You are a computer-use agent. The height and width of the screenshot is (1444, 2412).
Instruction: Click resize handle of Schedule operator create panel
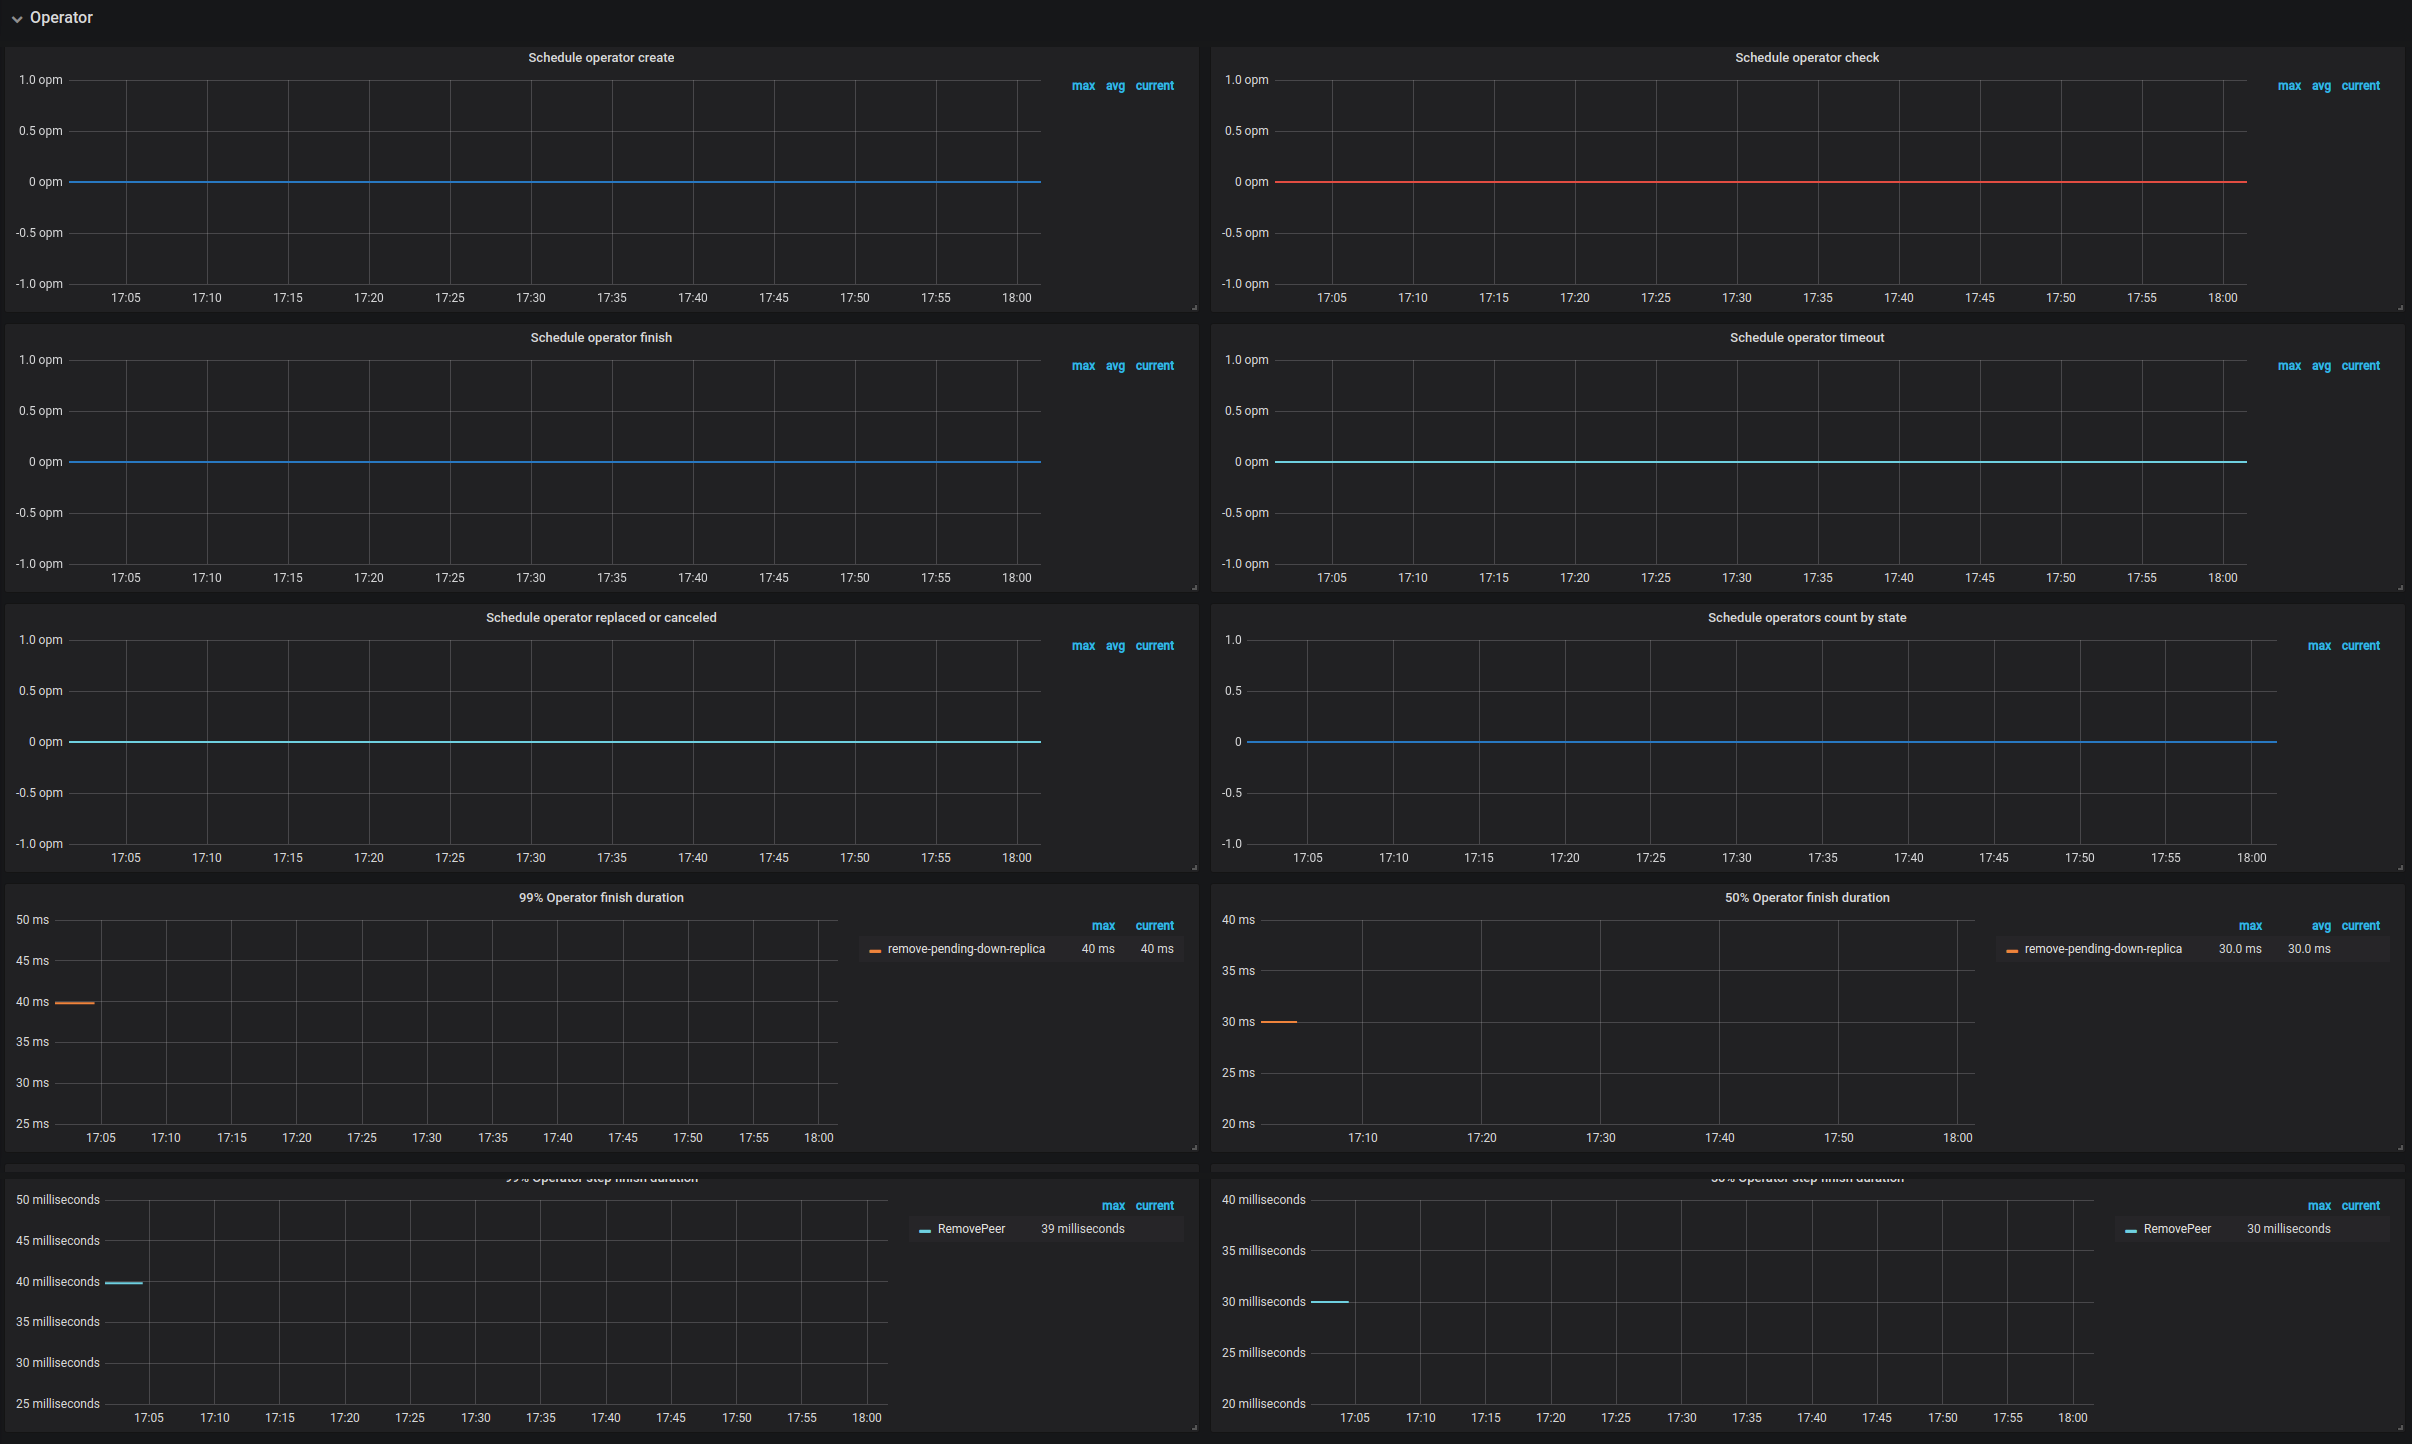(x=1194, y=307)
